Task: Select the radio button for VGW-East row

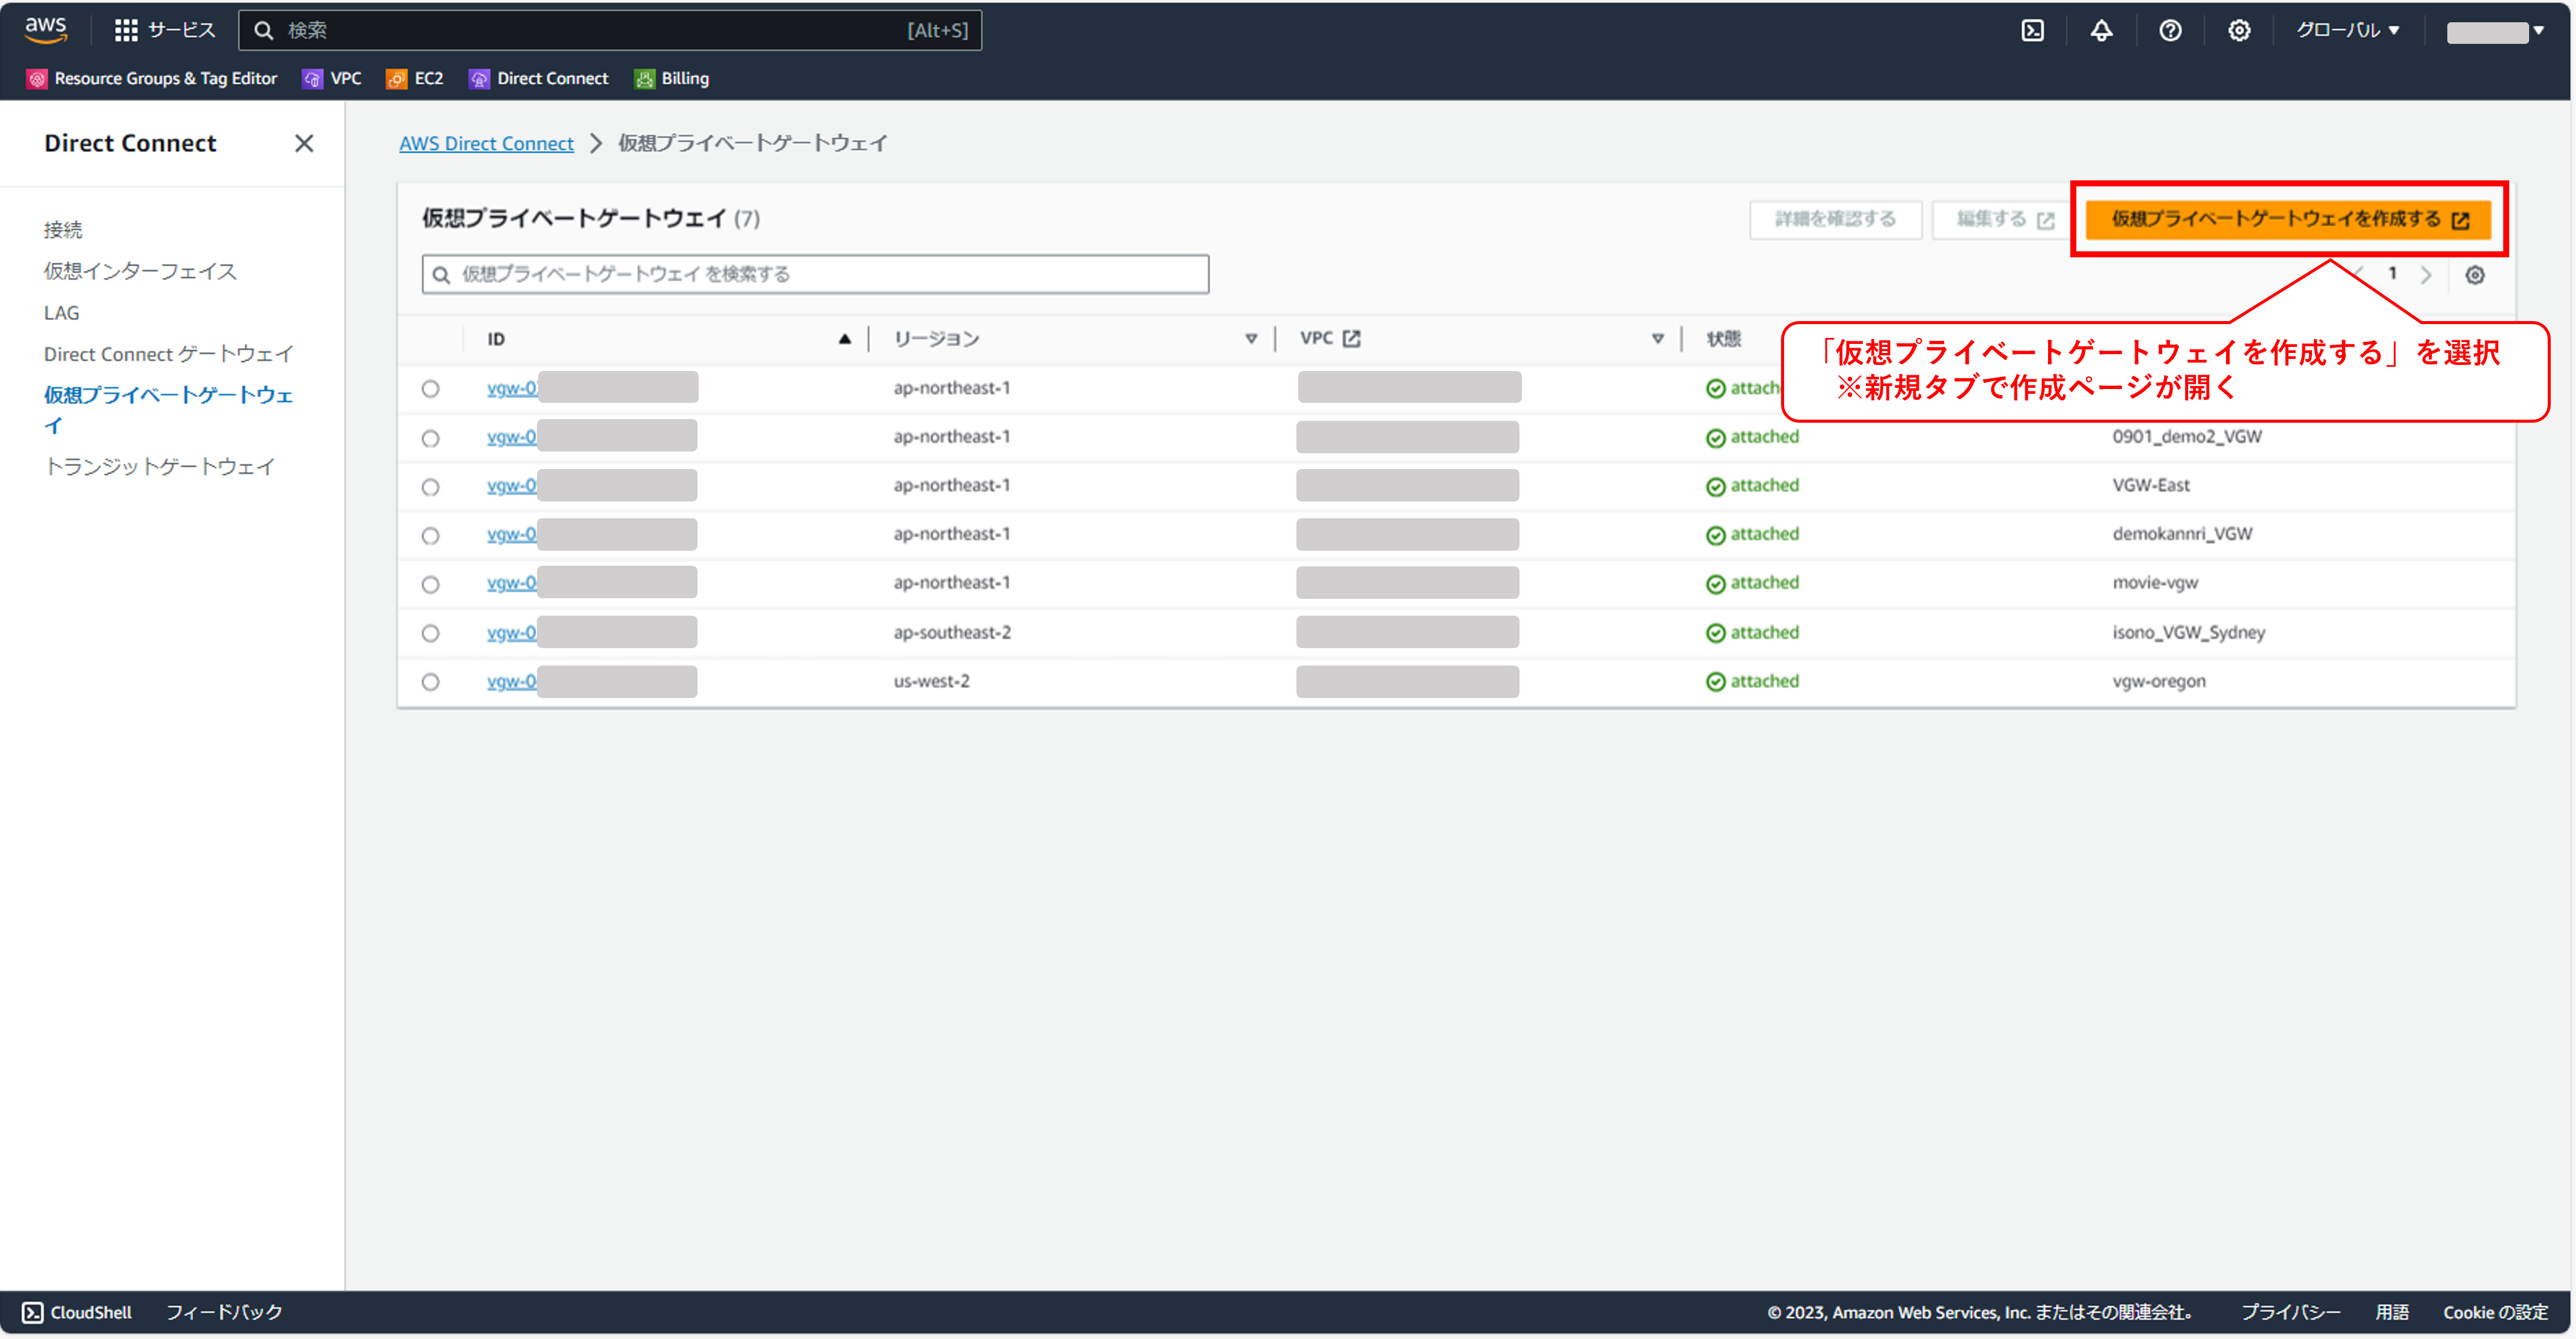Action: pos(430,487)
